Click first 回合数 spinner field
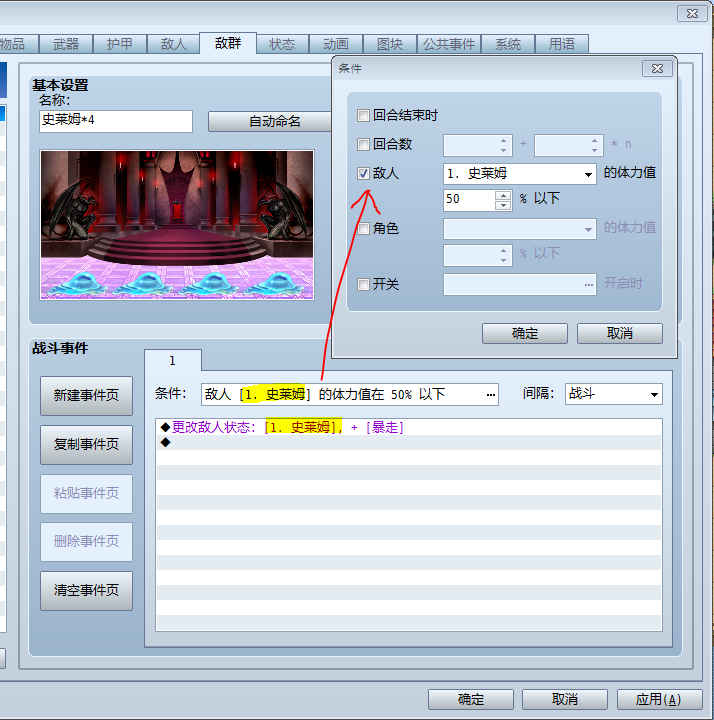714x720 pixels. [x=478, y=145]
